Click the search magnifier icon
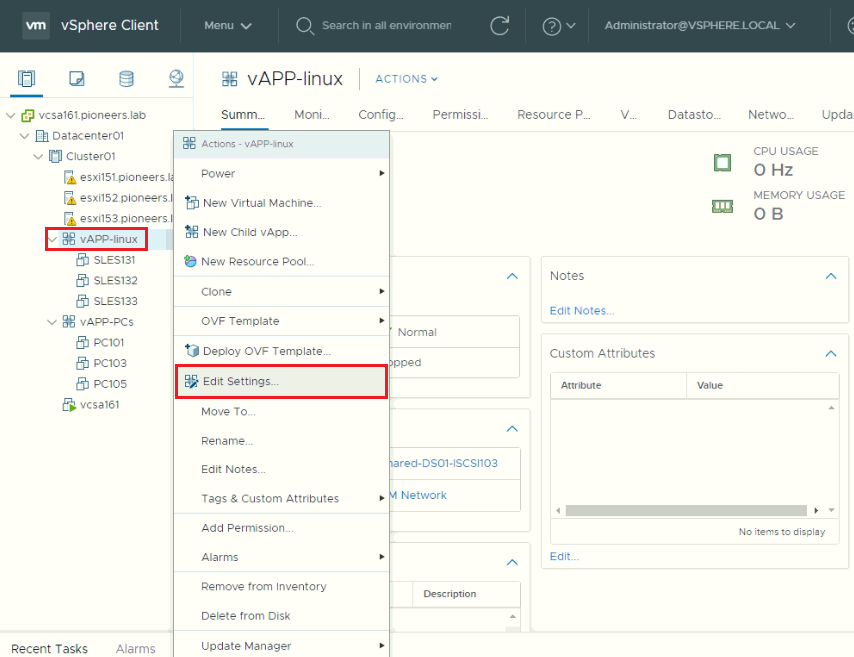 [x=304, y=26]
